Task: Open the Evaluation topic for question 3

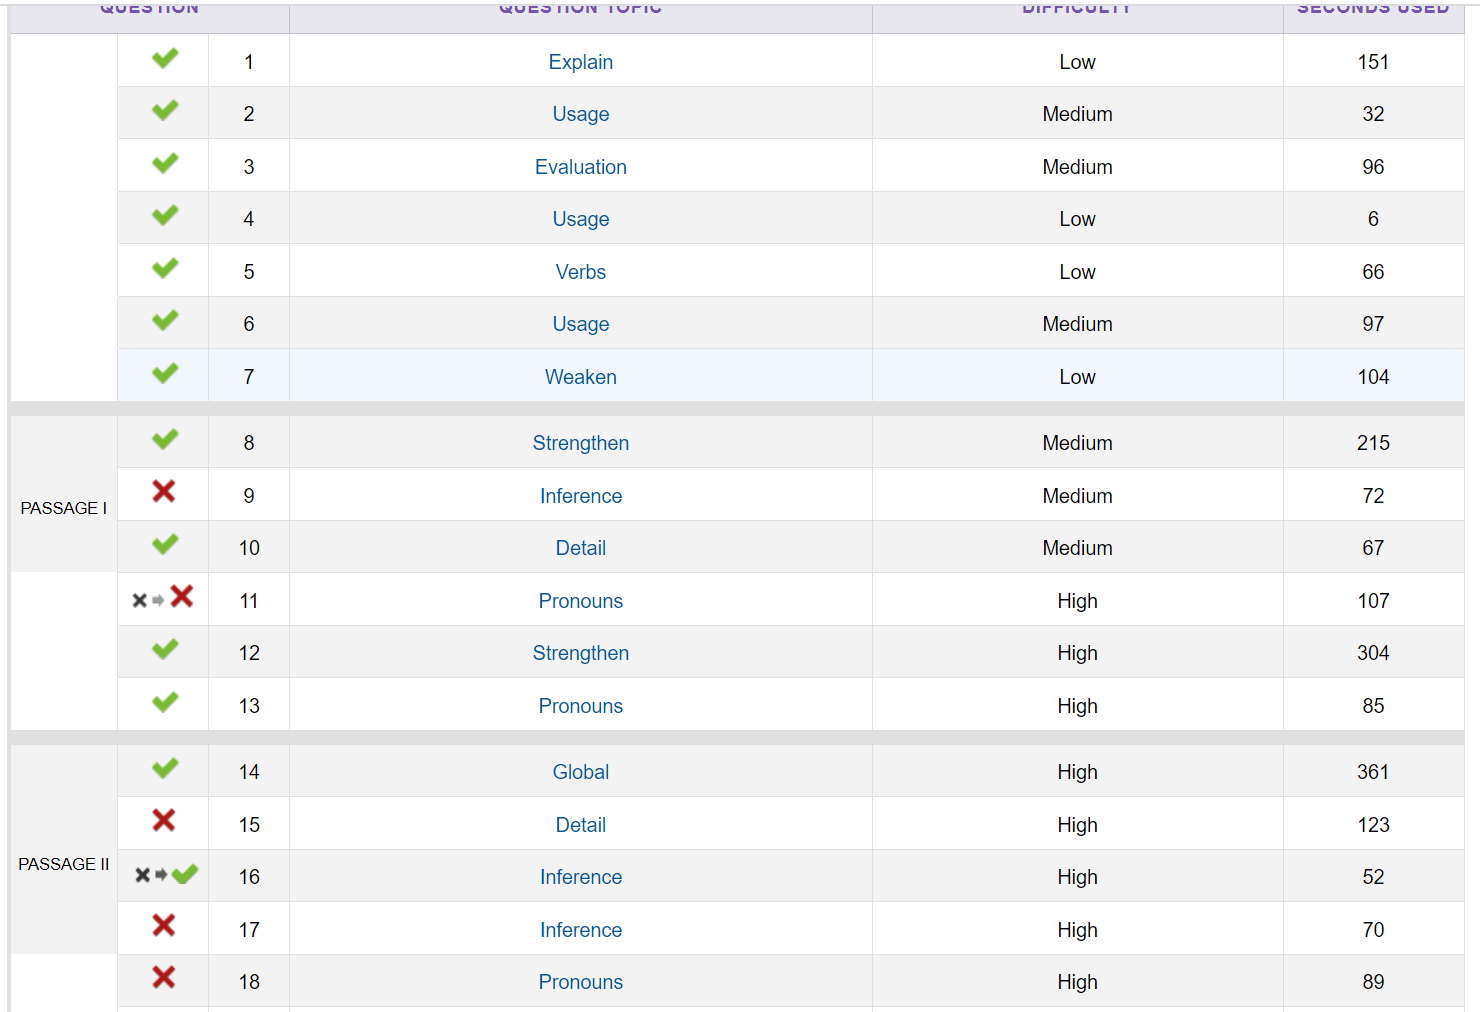Action: click(580, 167)
